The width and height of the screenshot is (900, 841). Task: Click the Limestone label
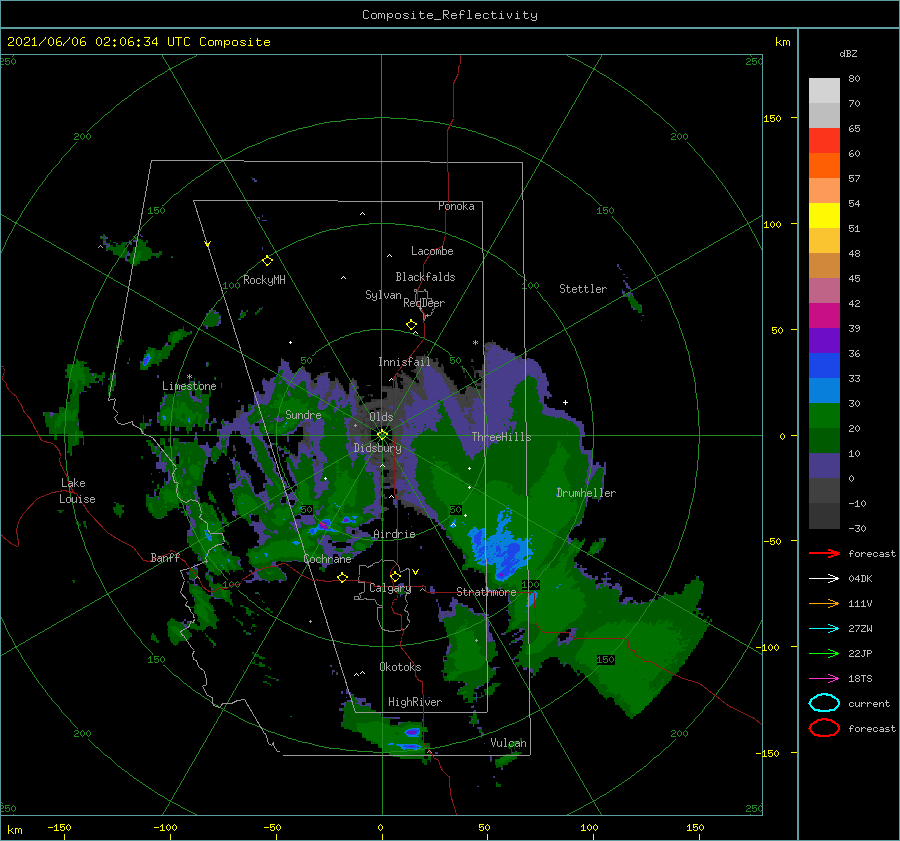pos(189,386)
